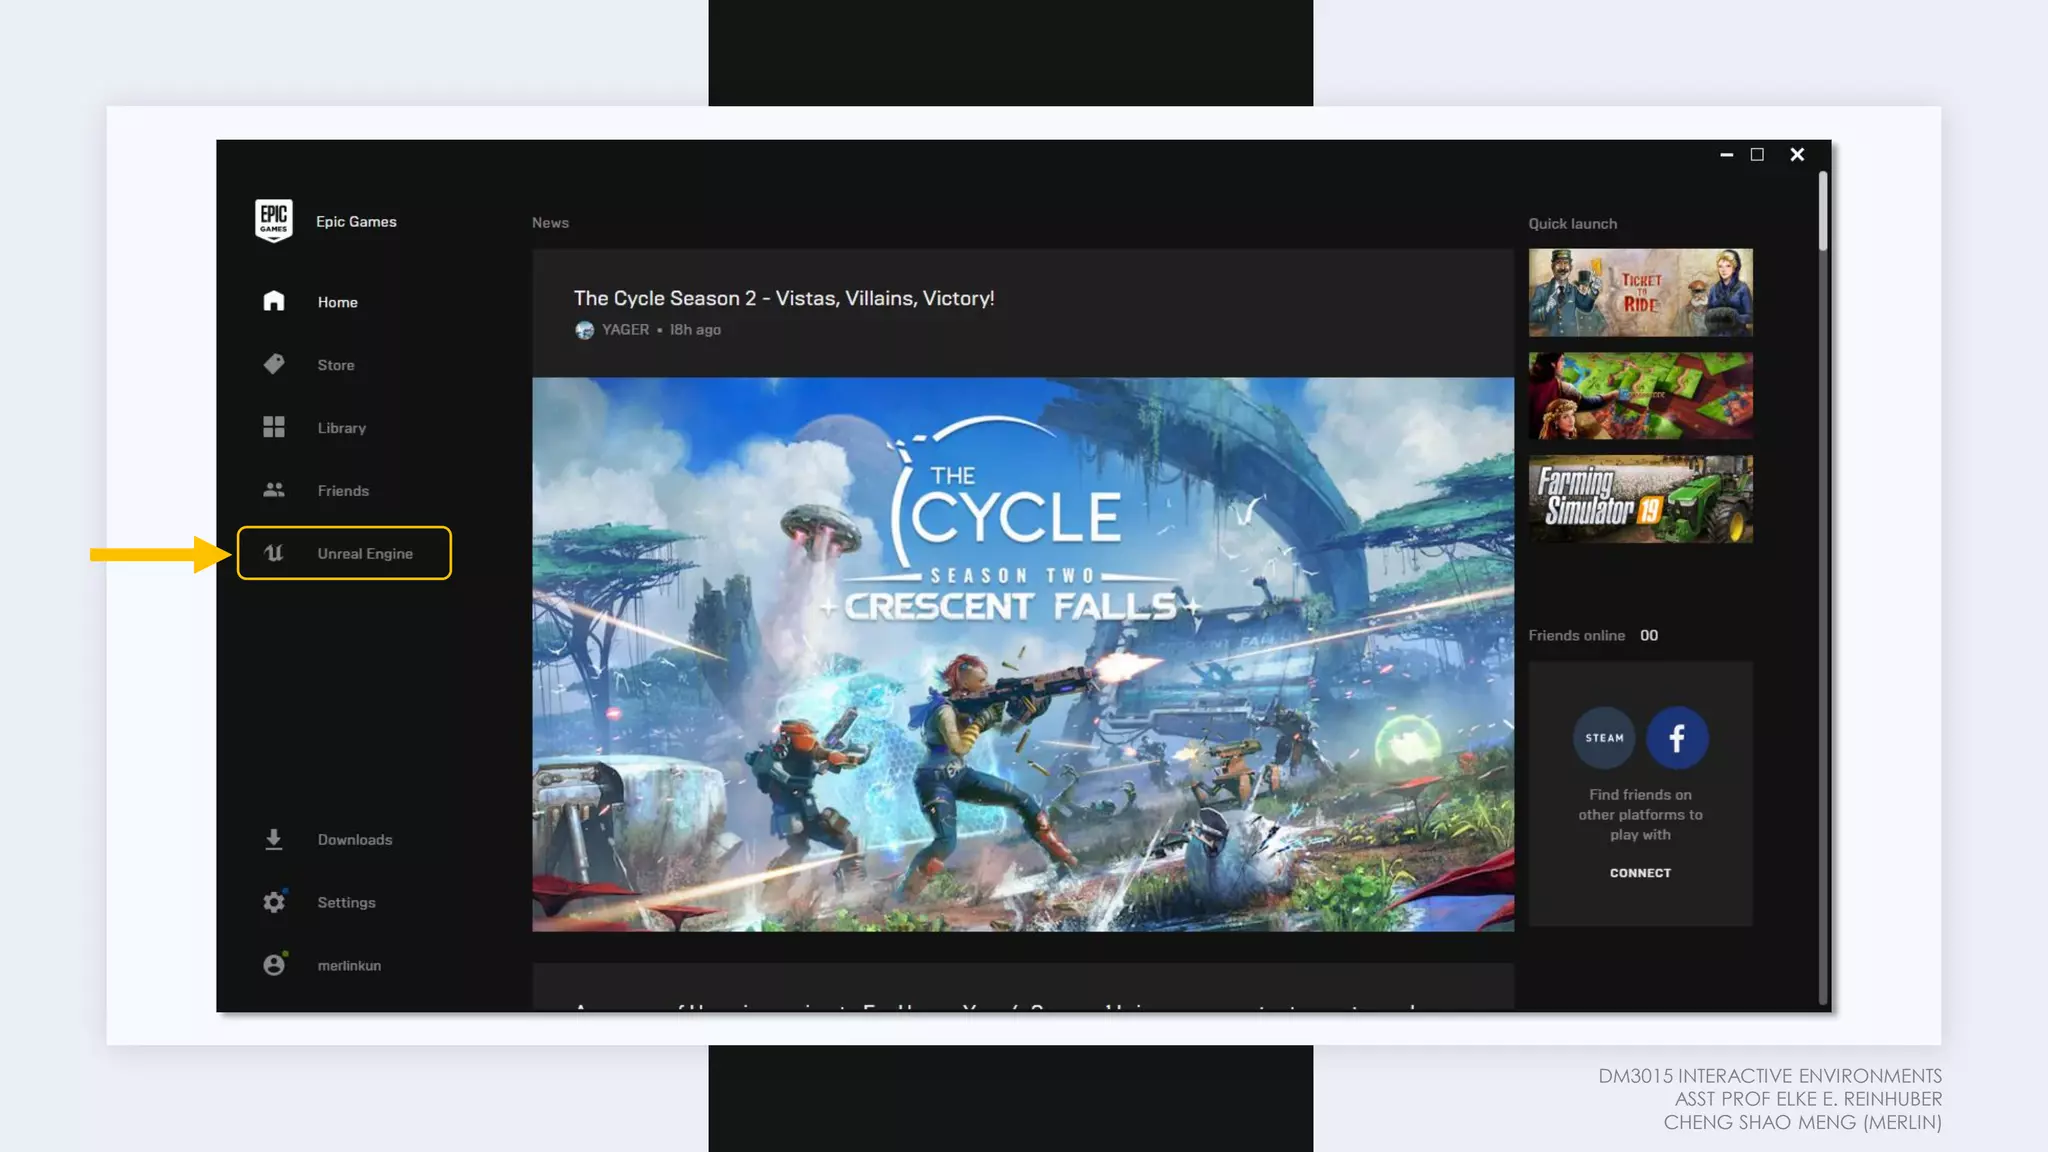Go to Store menu label
This screenshot has height=1152, width=2048.
click(336, 365)
